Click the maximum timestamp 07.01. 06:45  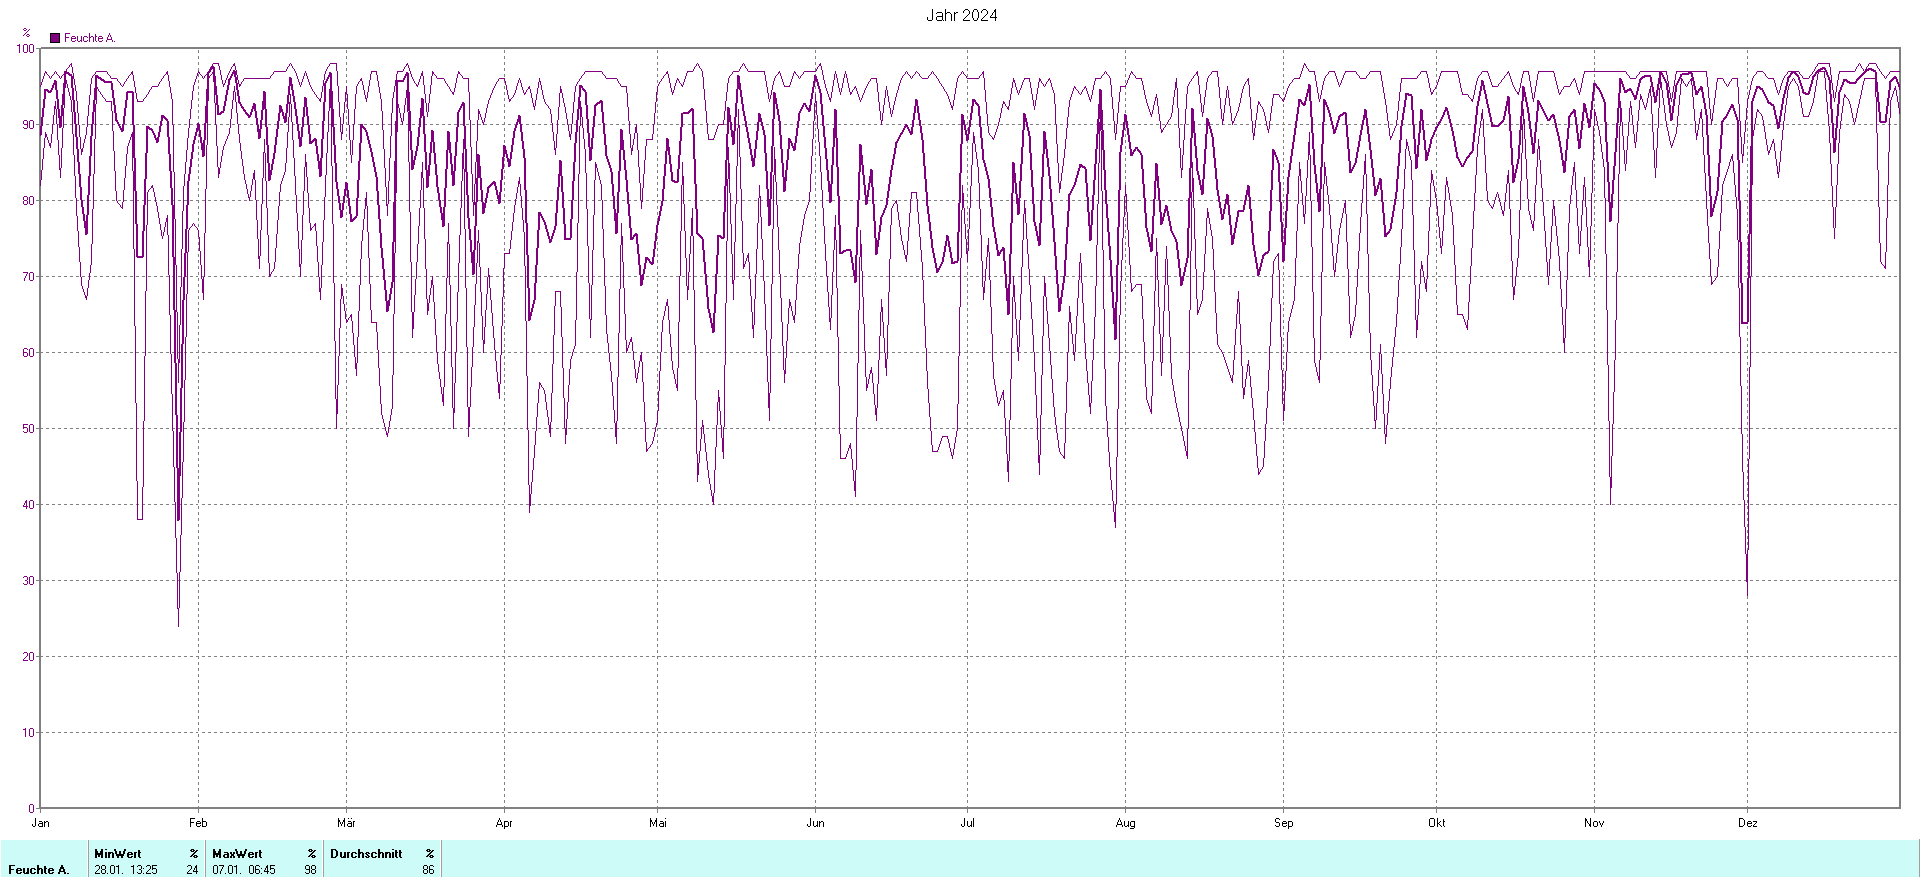coord(244,870)
